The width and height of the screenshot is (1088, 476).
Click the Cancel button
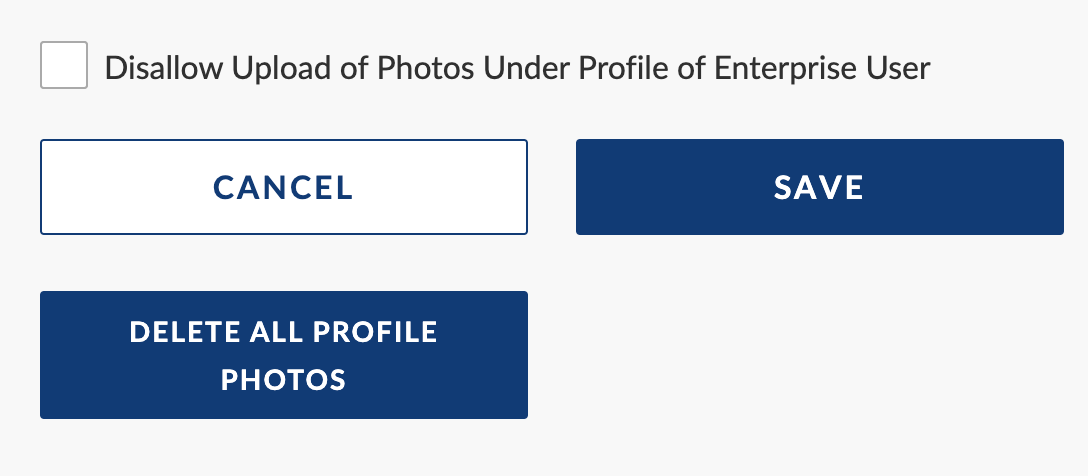284,187
